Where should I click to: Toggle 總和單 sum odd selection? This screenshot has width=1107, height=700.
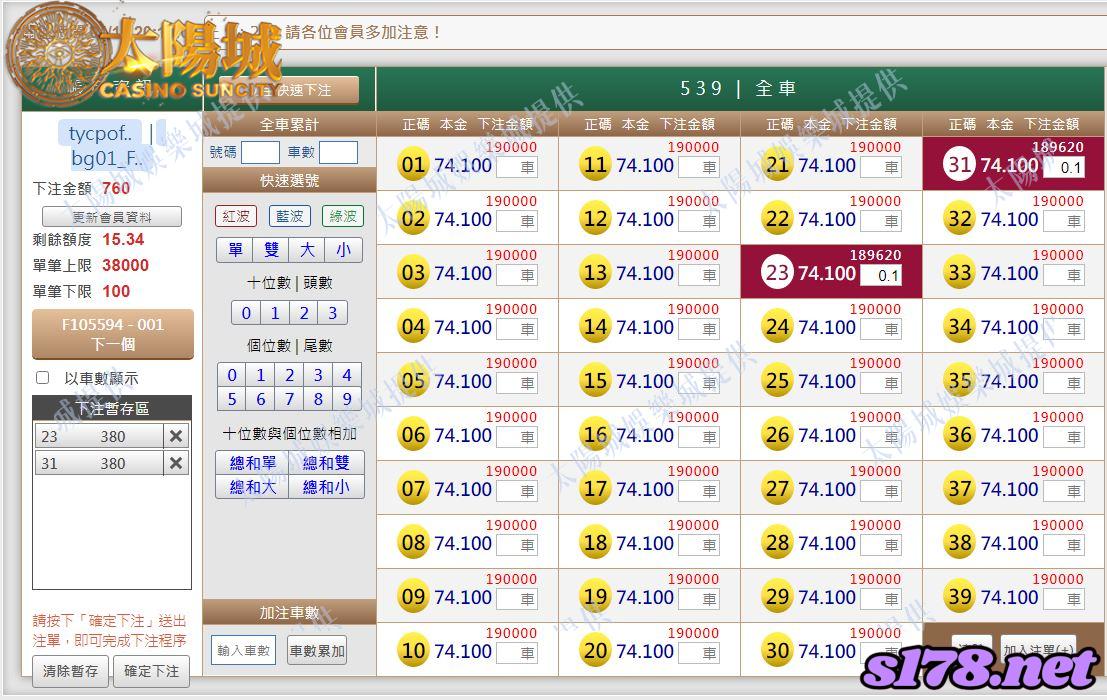tap(253, 463)
